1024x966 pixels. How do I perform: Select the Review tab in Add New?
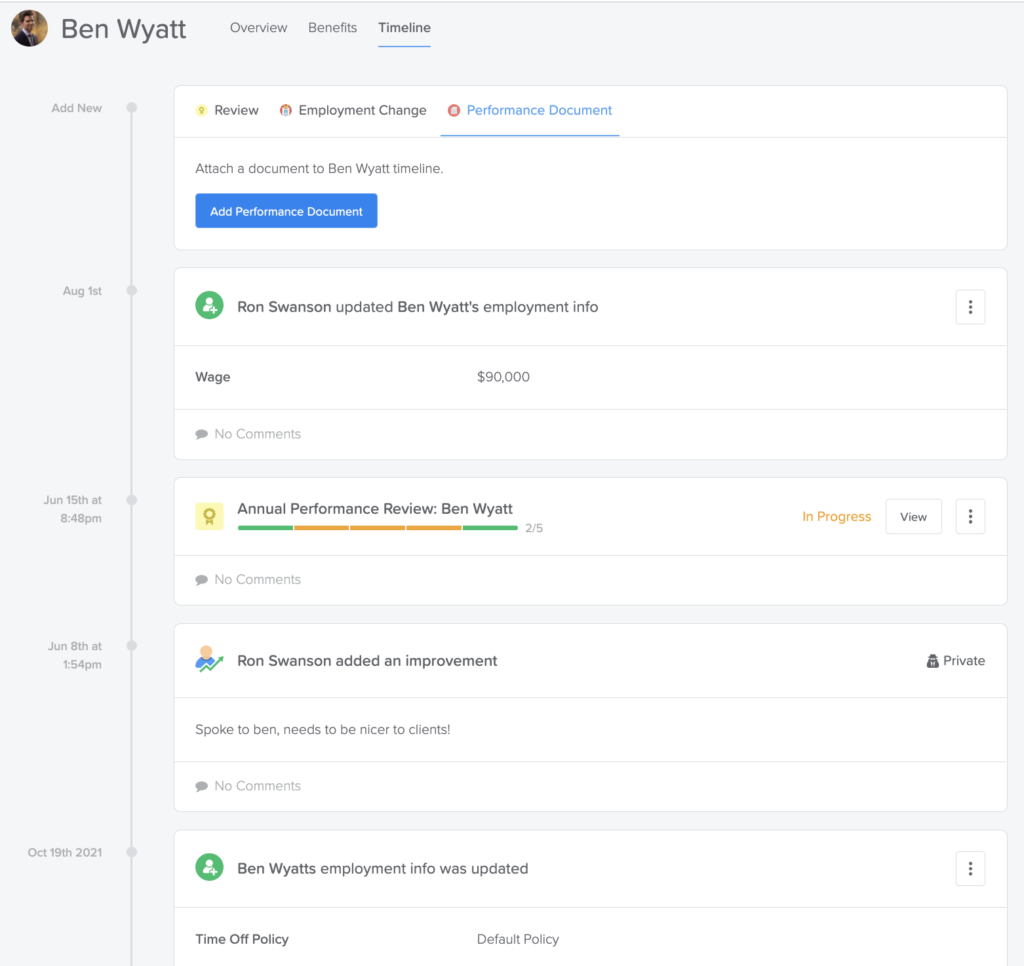pyautogui.click(x=227, y=111)
